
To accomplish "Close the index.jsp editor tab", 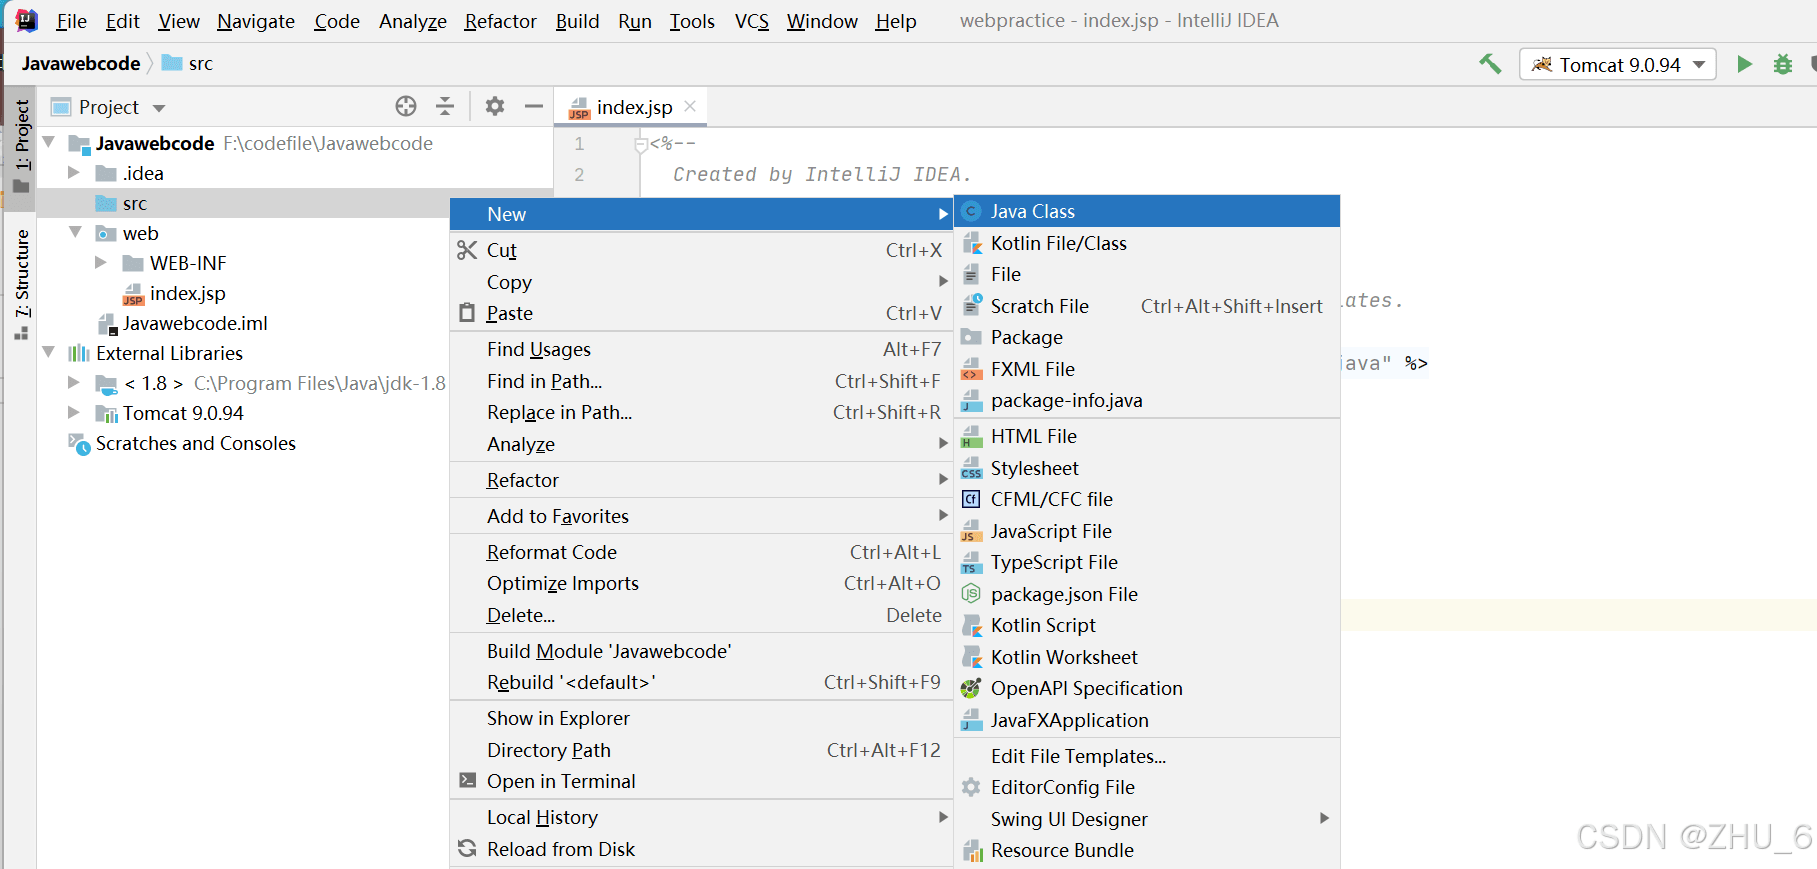I will (690, 106).
